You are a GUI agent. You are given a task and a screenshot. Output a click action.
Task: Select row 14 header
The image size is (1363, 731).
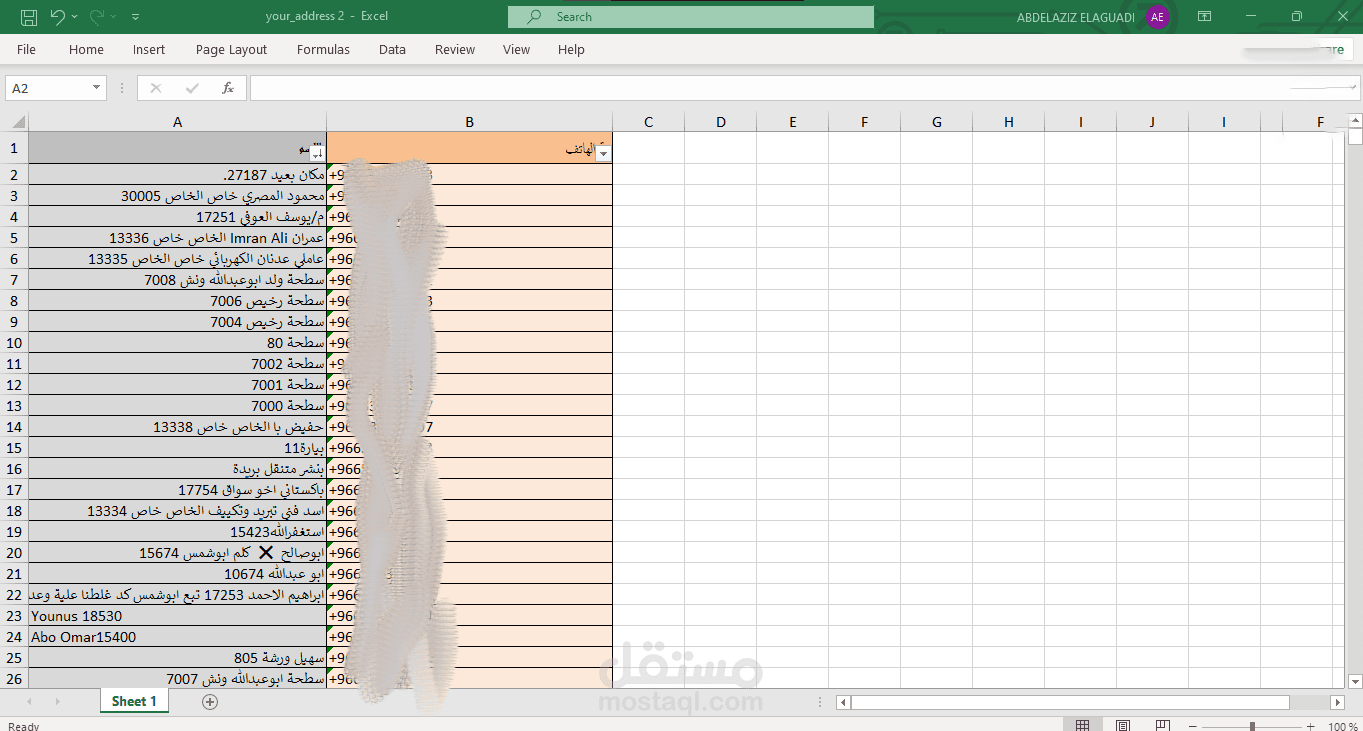coord(14,427)
